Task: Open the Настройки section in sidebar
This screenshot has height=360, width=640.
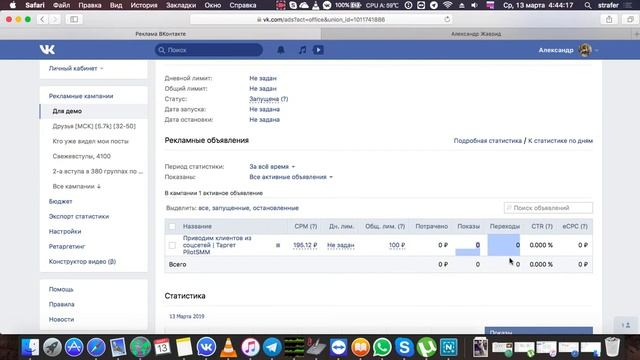Action: [65, 231]
